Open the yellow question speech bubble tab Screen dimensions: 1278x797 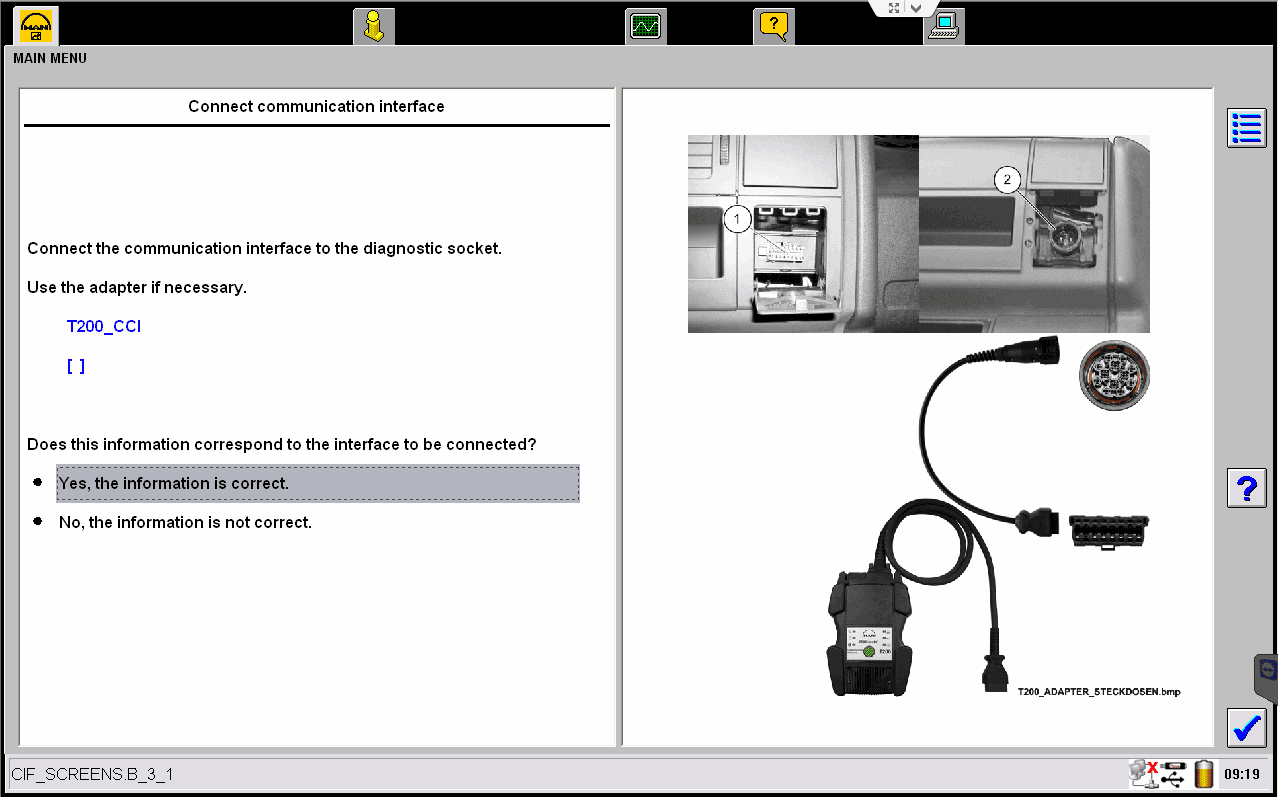click(x=774, y=26)
